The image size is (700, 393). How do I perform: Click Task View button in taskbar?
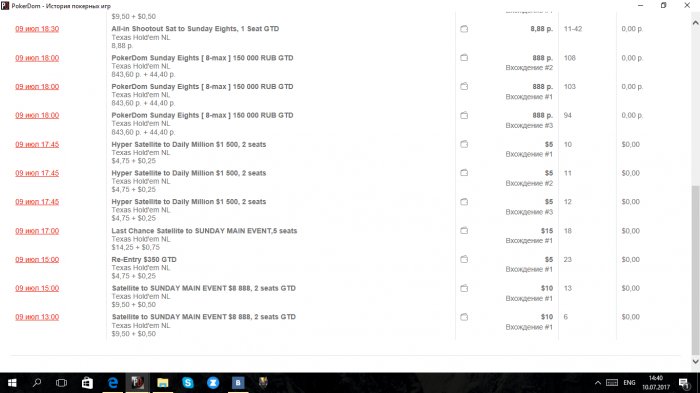[x=62, y=383]
